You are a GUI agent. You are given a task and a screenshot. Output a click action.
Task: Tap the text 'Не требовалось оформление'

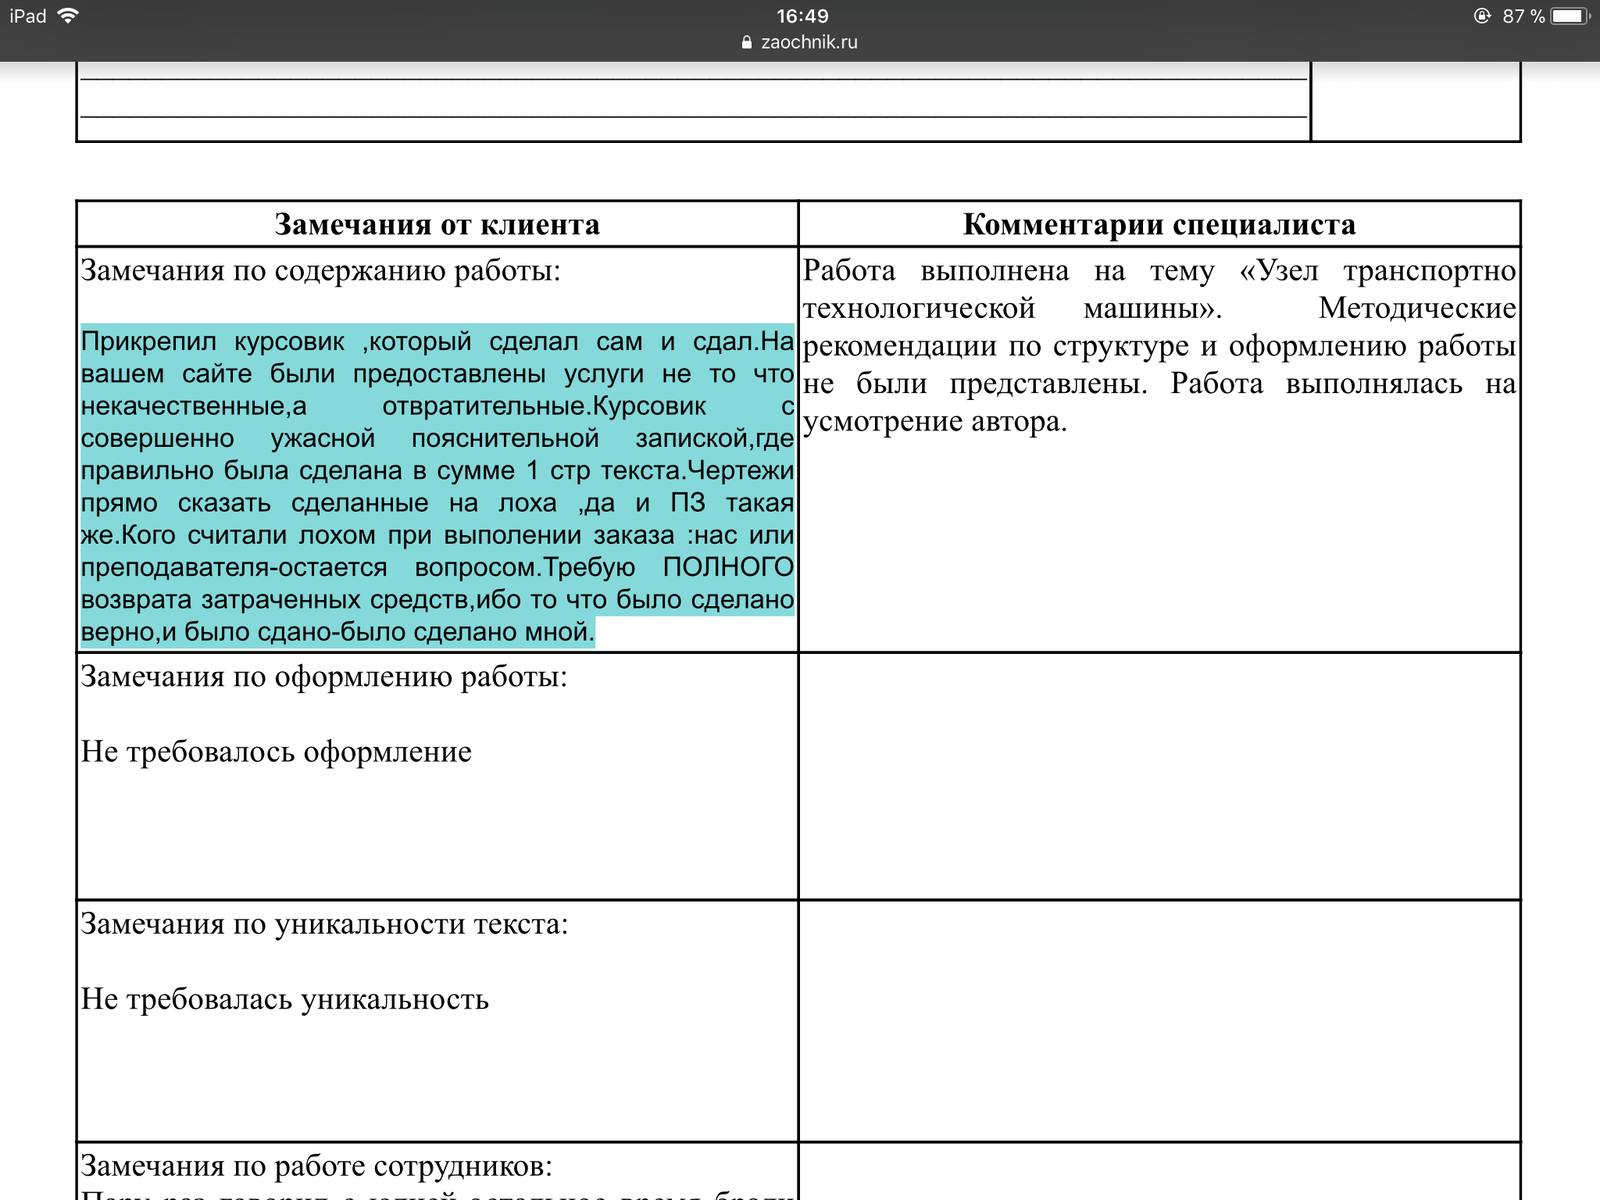(276, 752)
